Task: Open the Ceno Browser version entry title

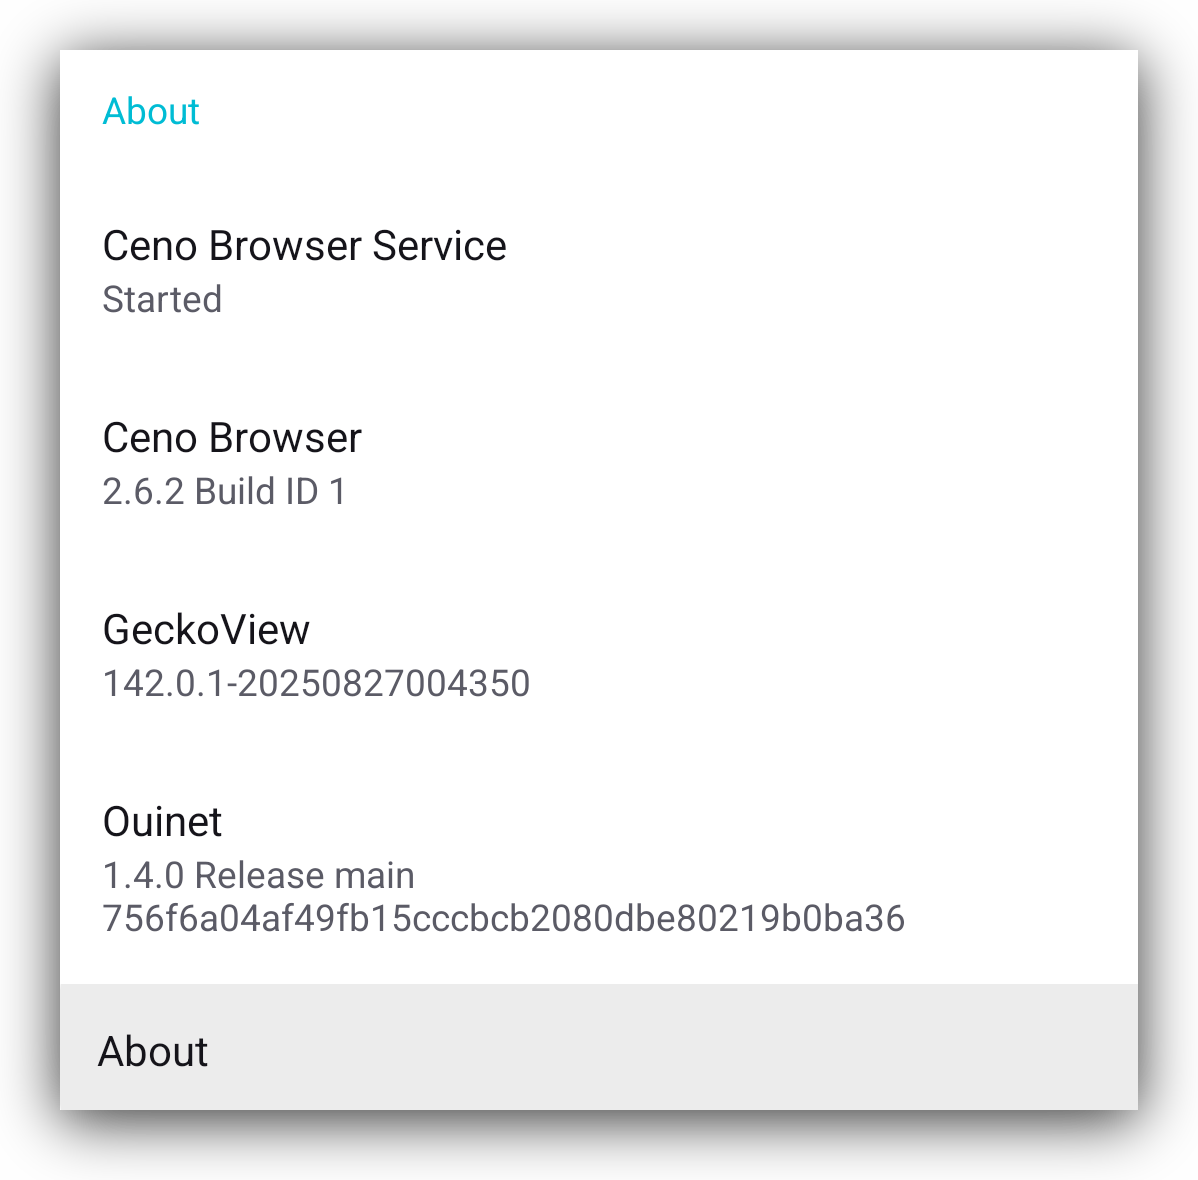Action: 232,438
